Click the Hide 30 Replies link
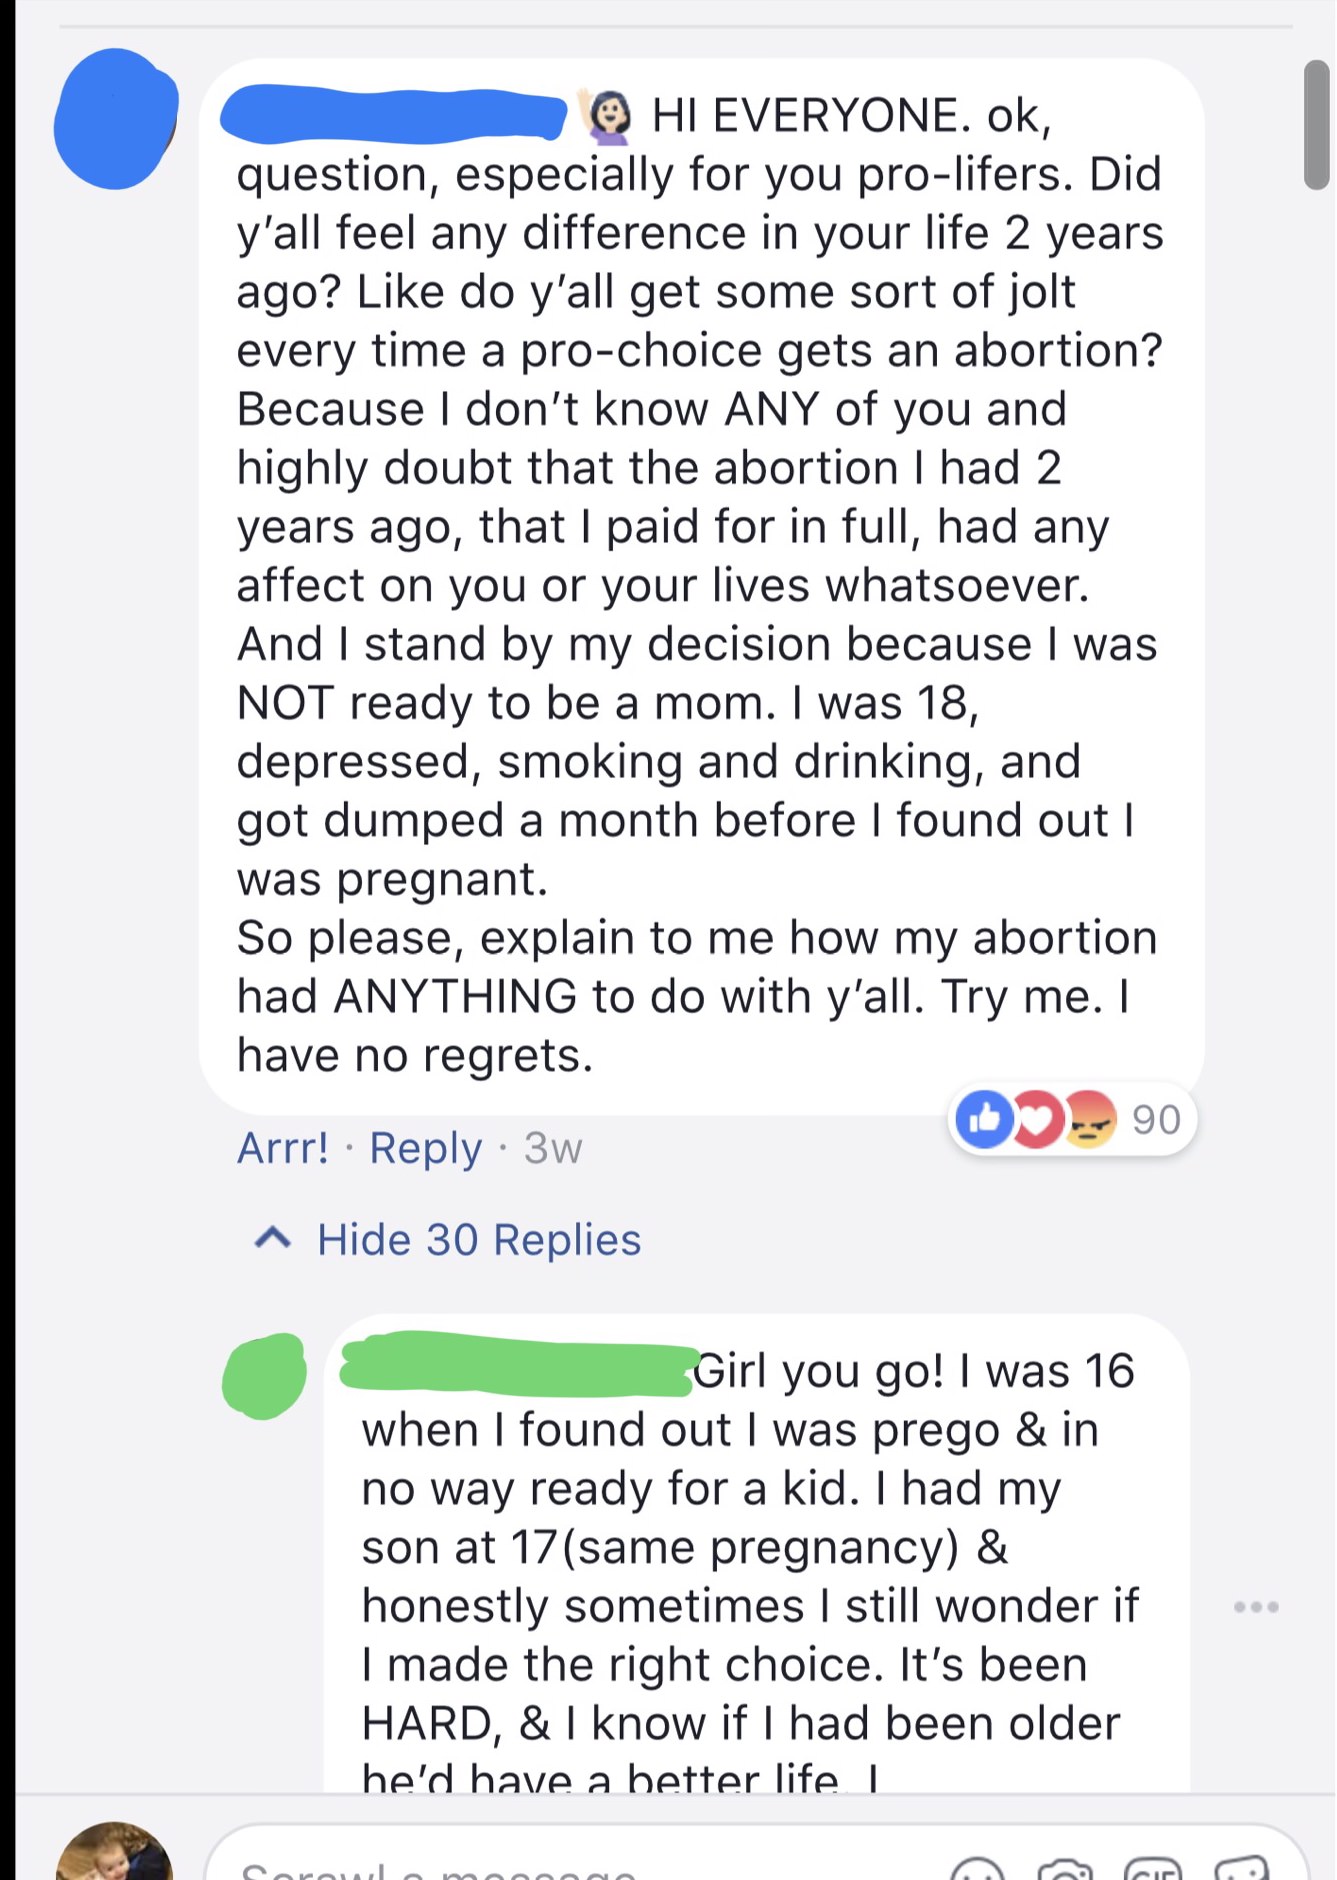The image size is (1337, 1880). 478,1240
